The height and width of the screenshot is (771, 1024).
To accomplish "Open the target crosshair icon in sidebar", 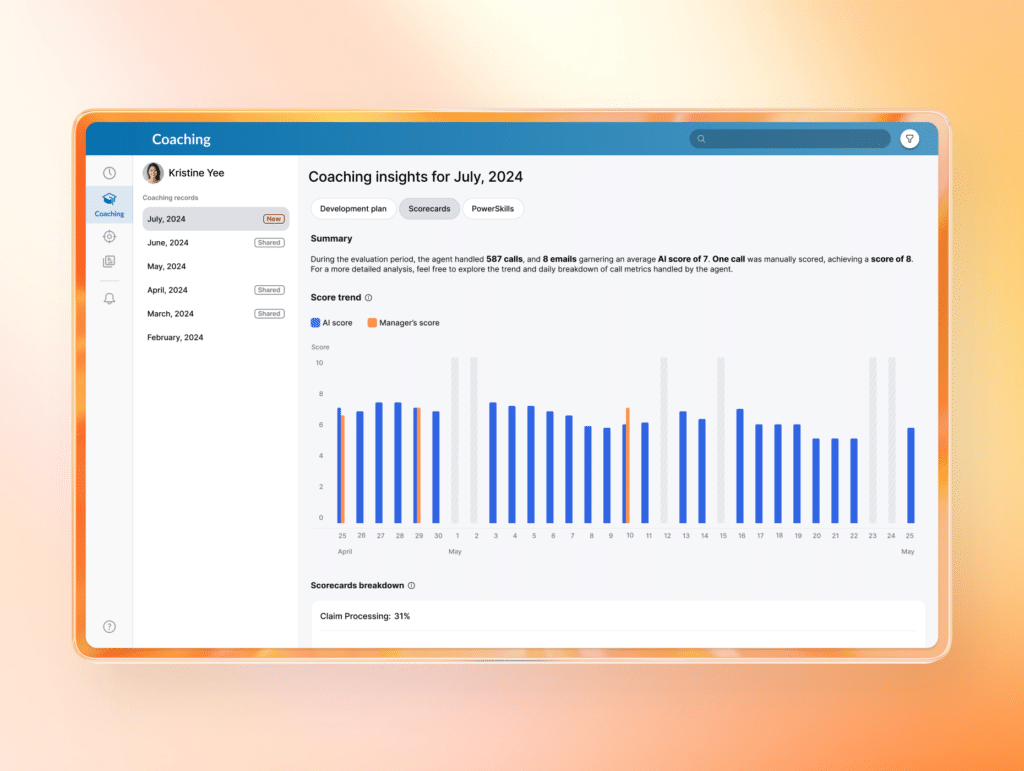I will tap(109, 237).
